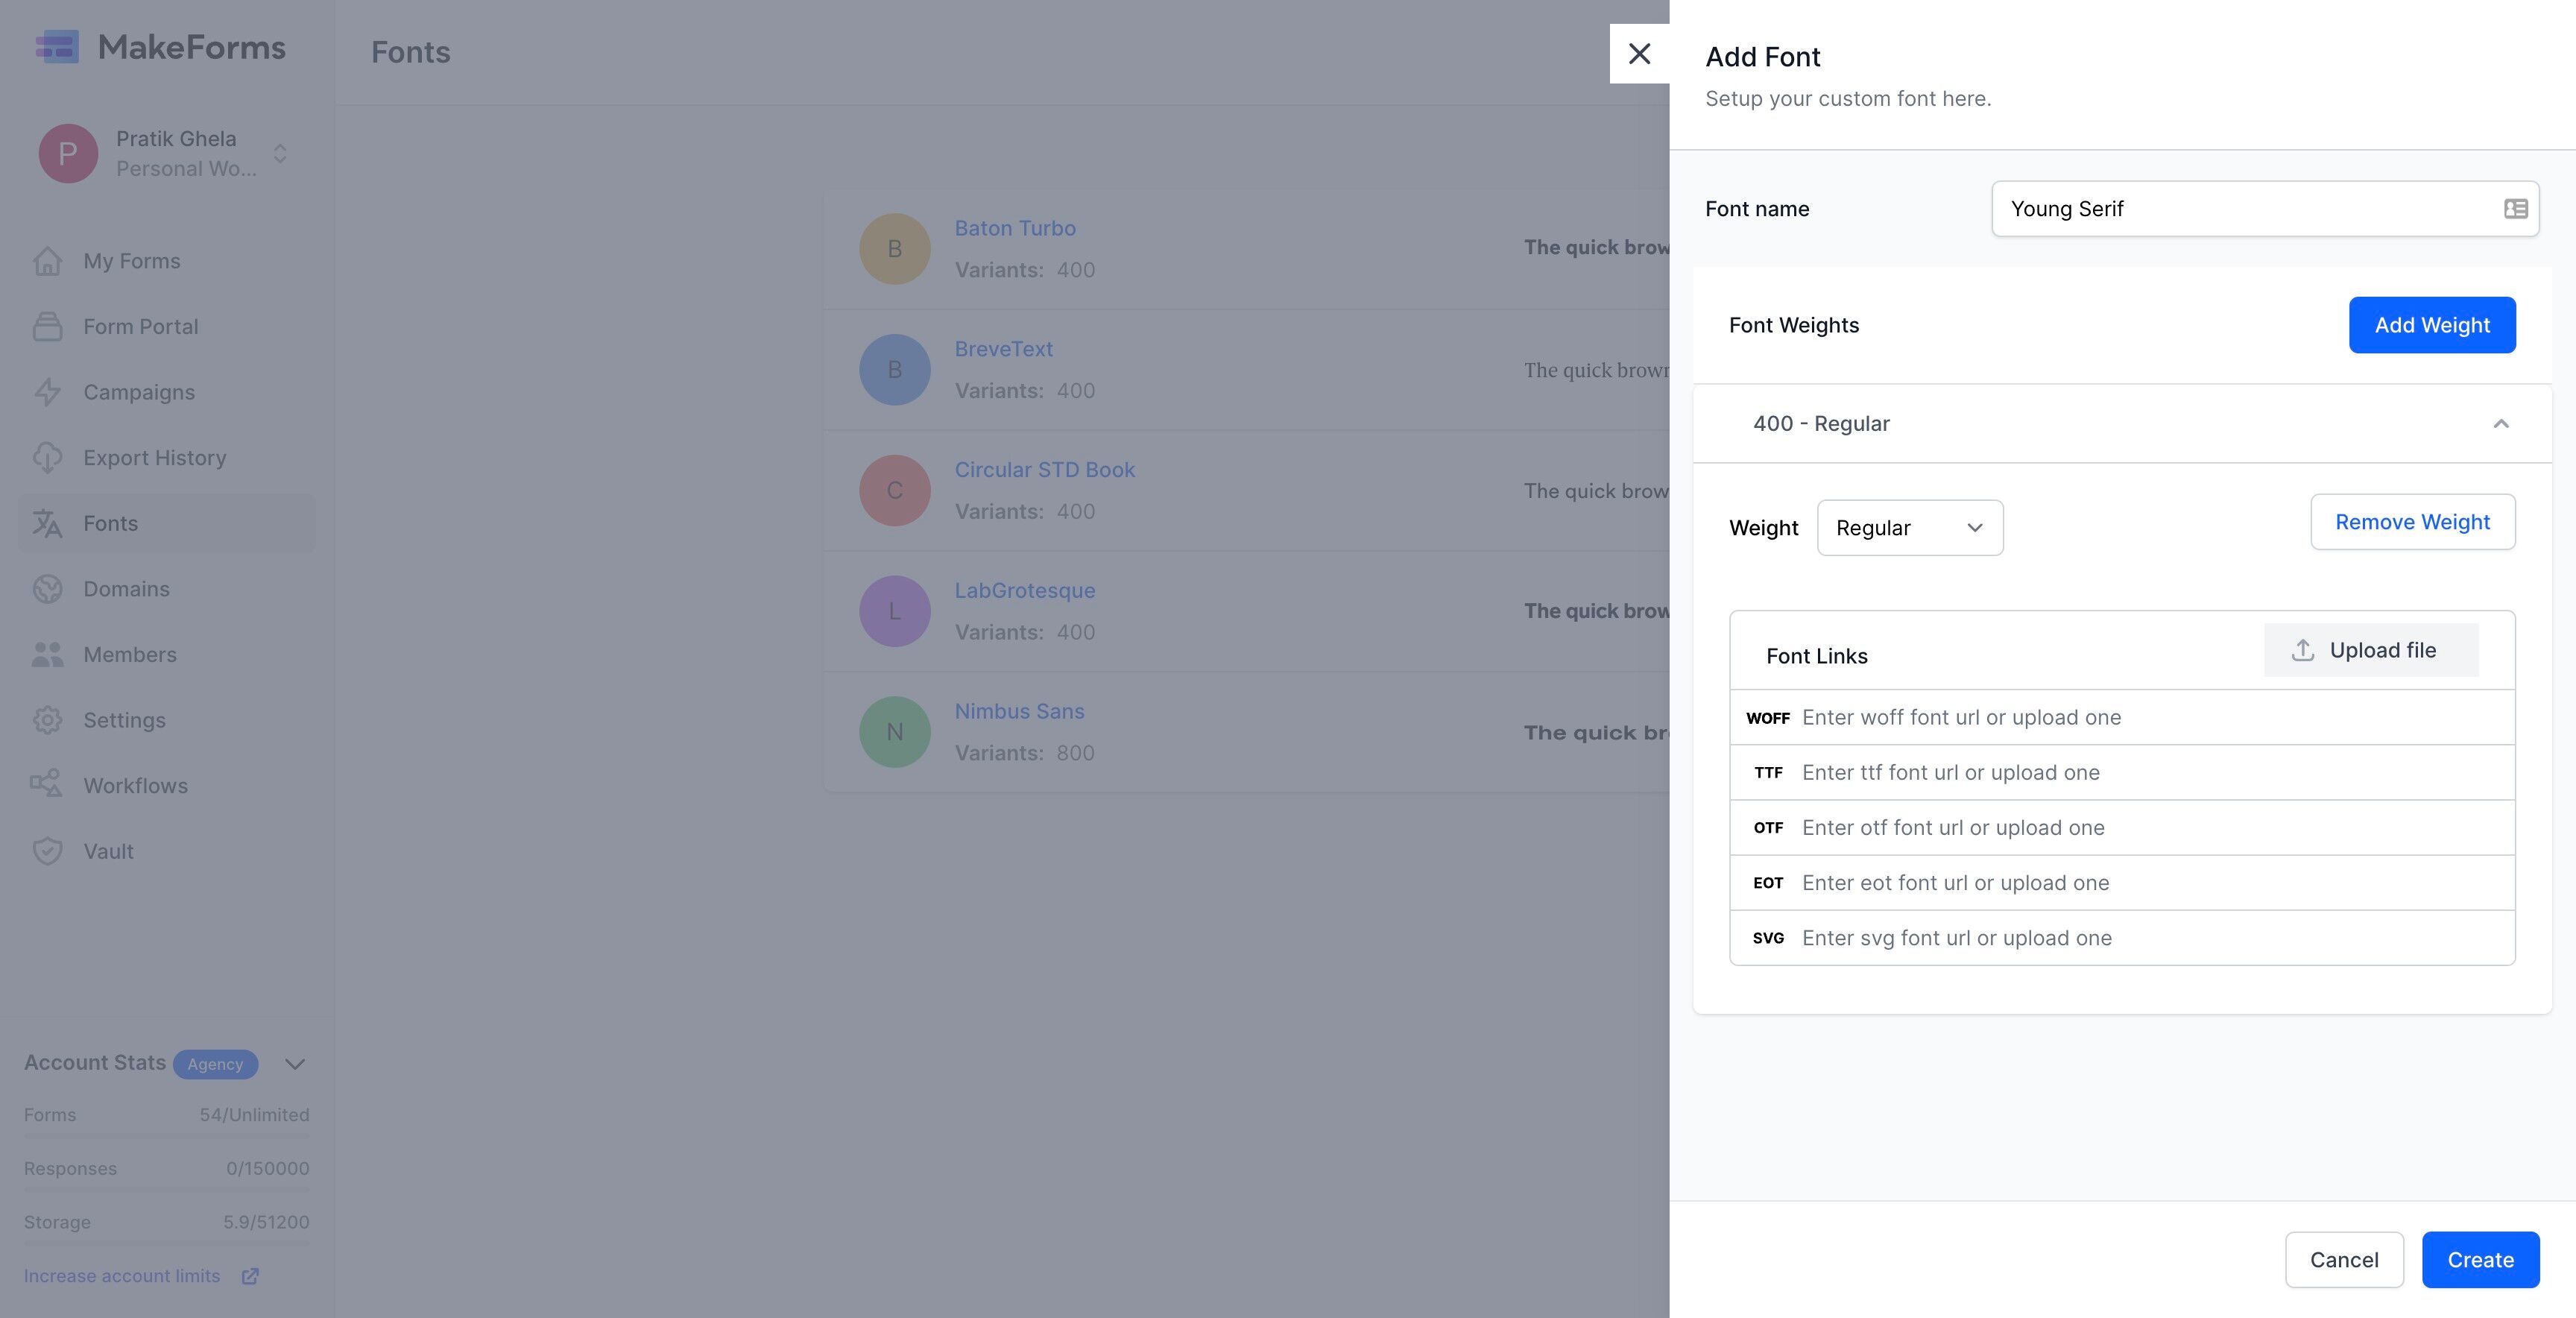Focus the OTF font url field
This screenshot has height=1318, width=2576.
coord(2122,828)
